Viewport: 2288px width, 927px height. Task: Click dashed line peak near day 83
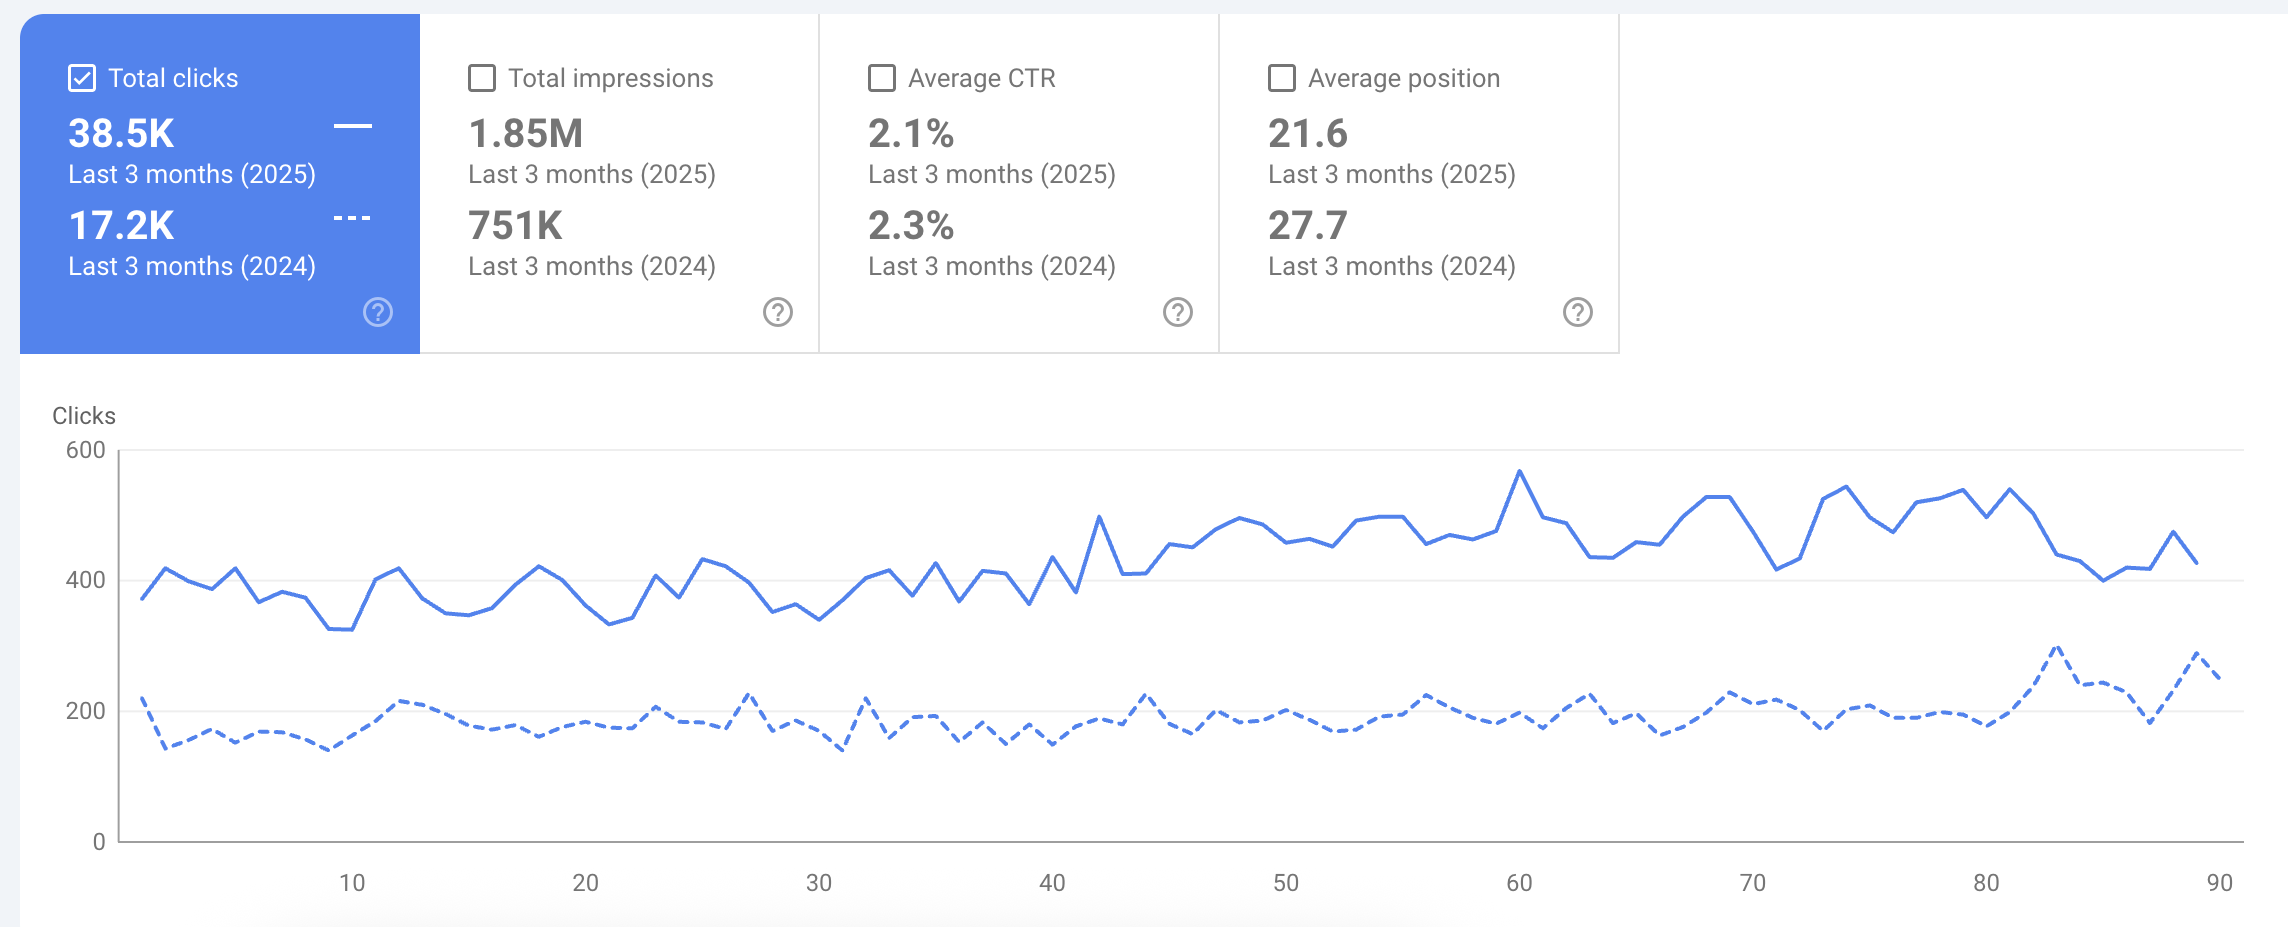(2057, 647)
